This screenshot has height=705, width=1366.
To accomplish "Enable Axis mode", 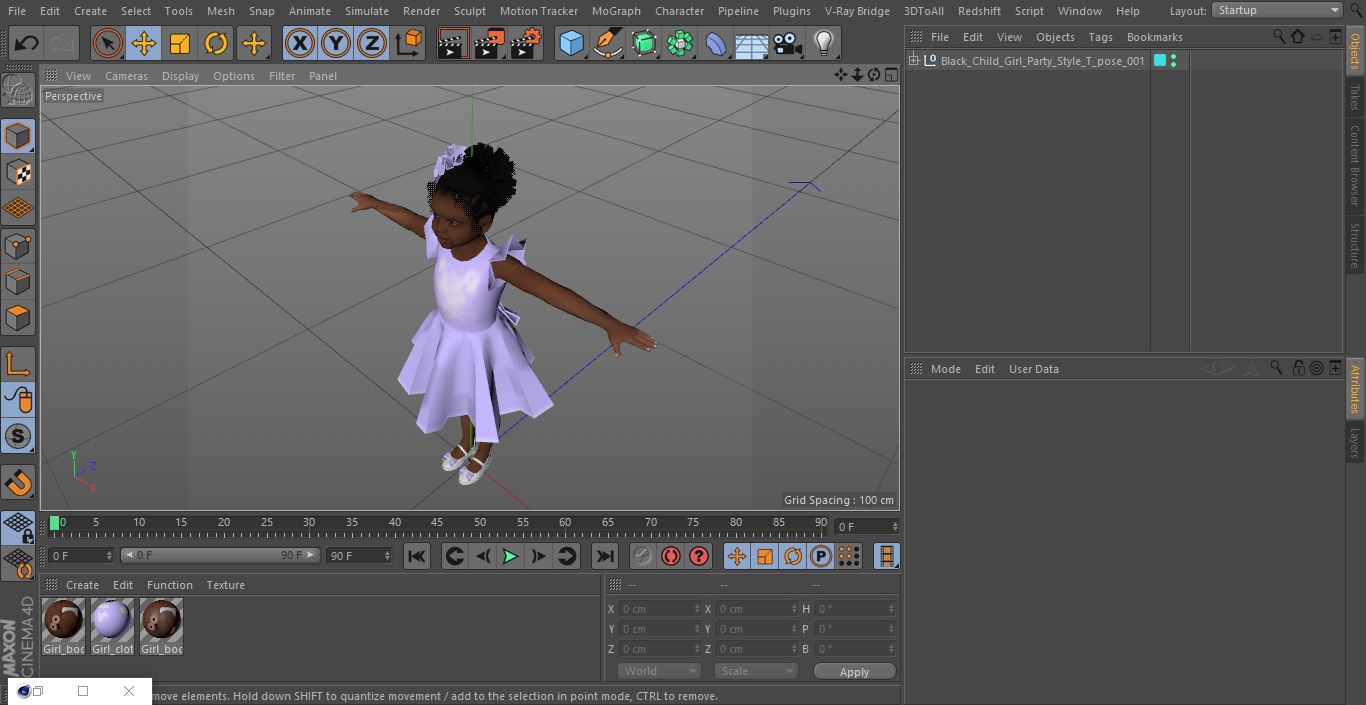I will pos(18,364).
